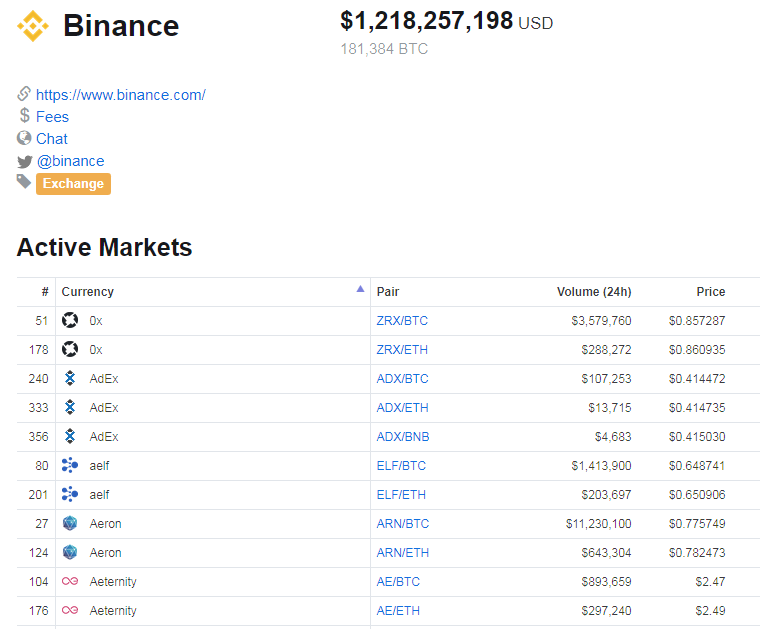Click the Aeternity icon in row 176

[70, 610]
